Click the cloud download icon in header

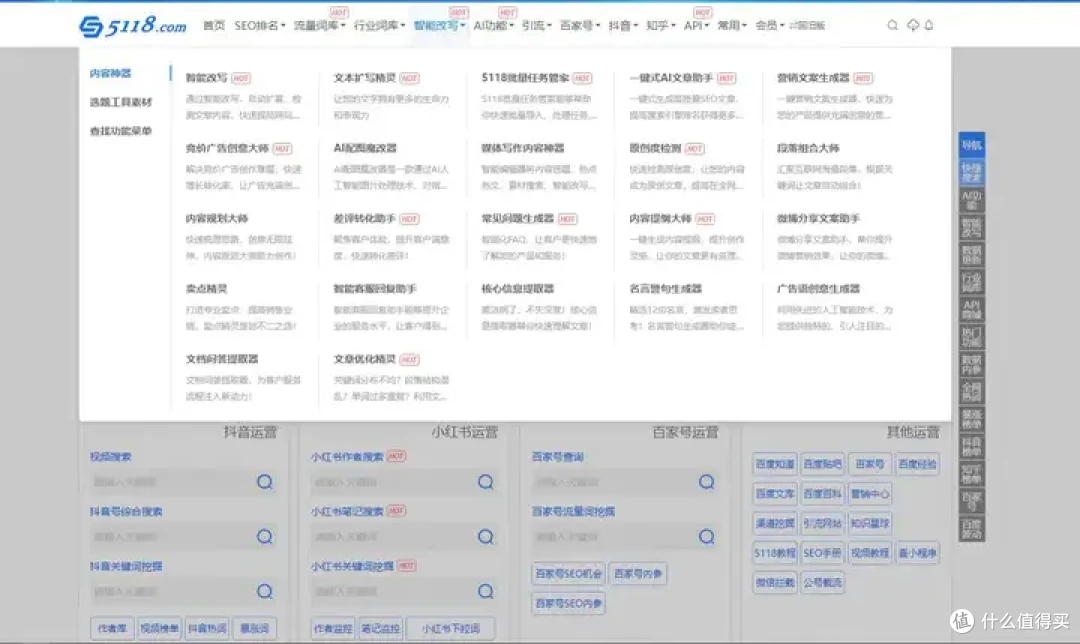pyautogui.click(x=913, y=25)
